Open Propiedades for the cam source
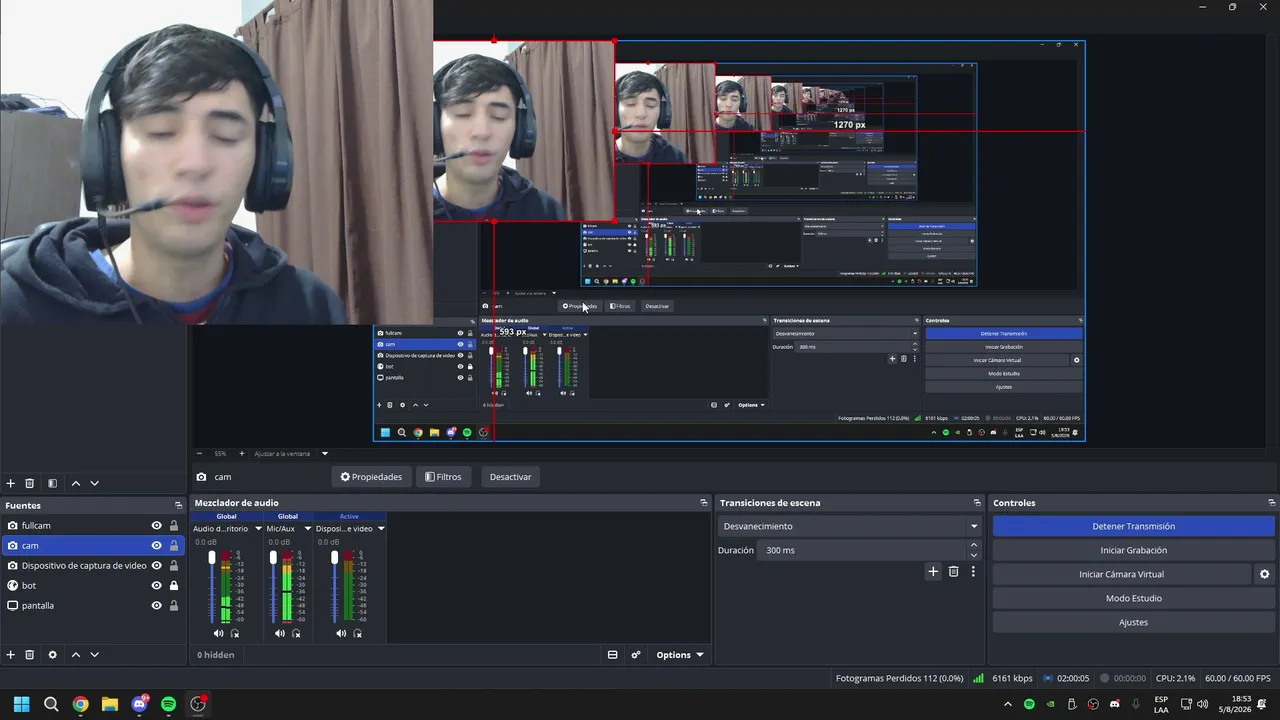Screen dimensions: 1280x720 [371, 477]
